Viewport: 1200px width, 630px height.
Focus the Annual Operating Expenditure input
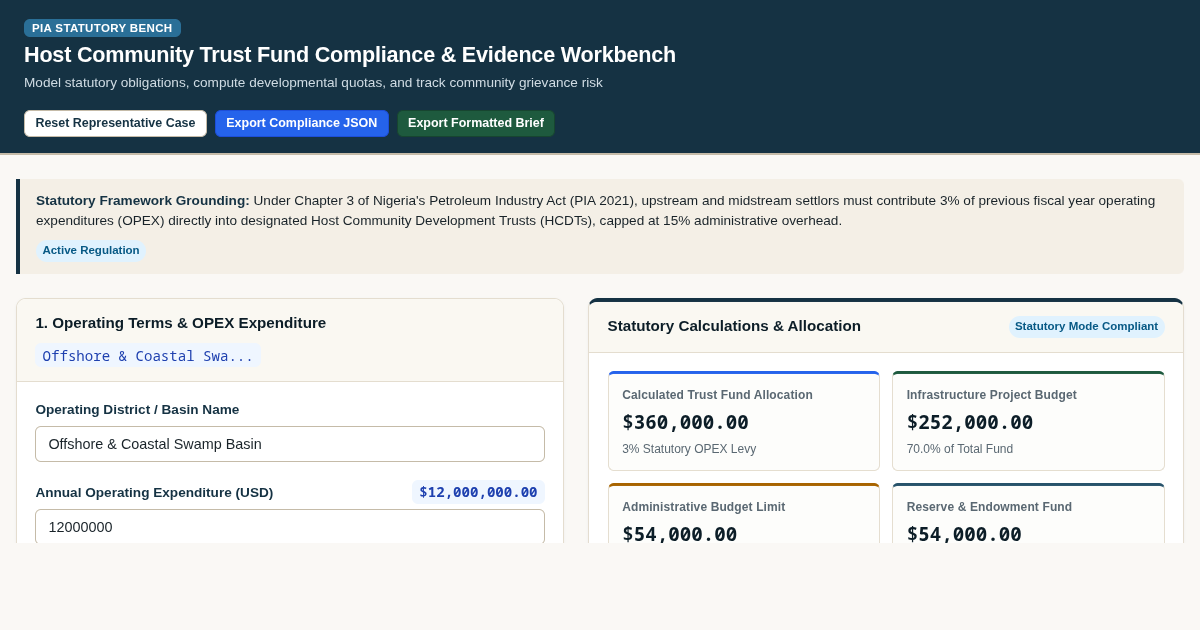coord(290,526)
